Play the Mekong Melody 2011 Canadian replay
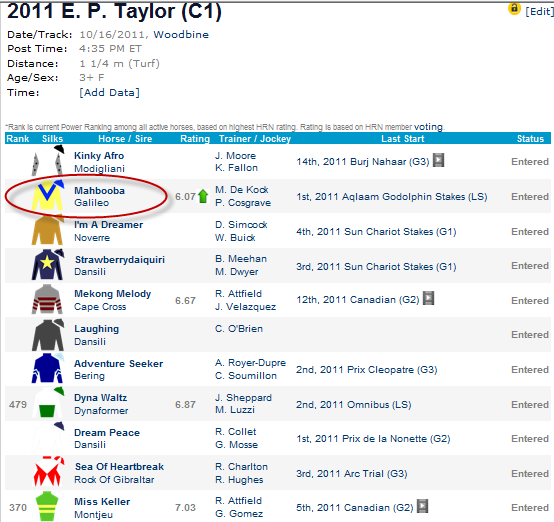The width and height of the screenshot is (554, 522). coord(429,298)
